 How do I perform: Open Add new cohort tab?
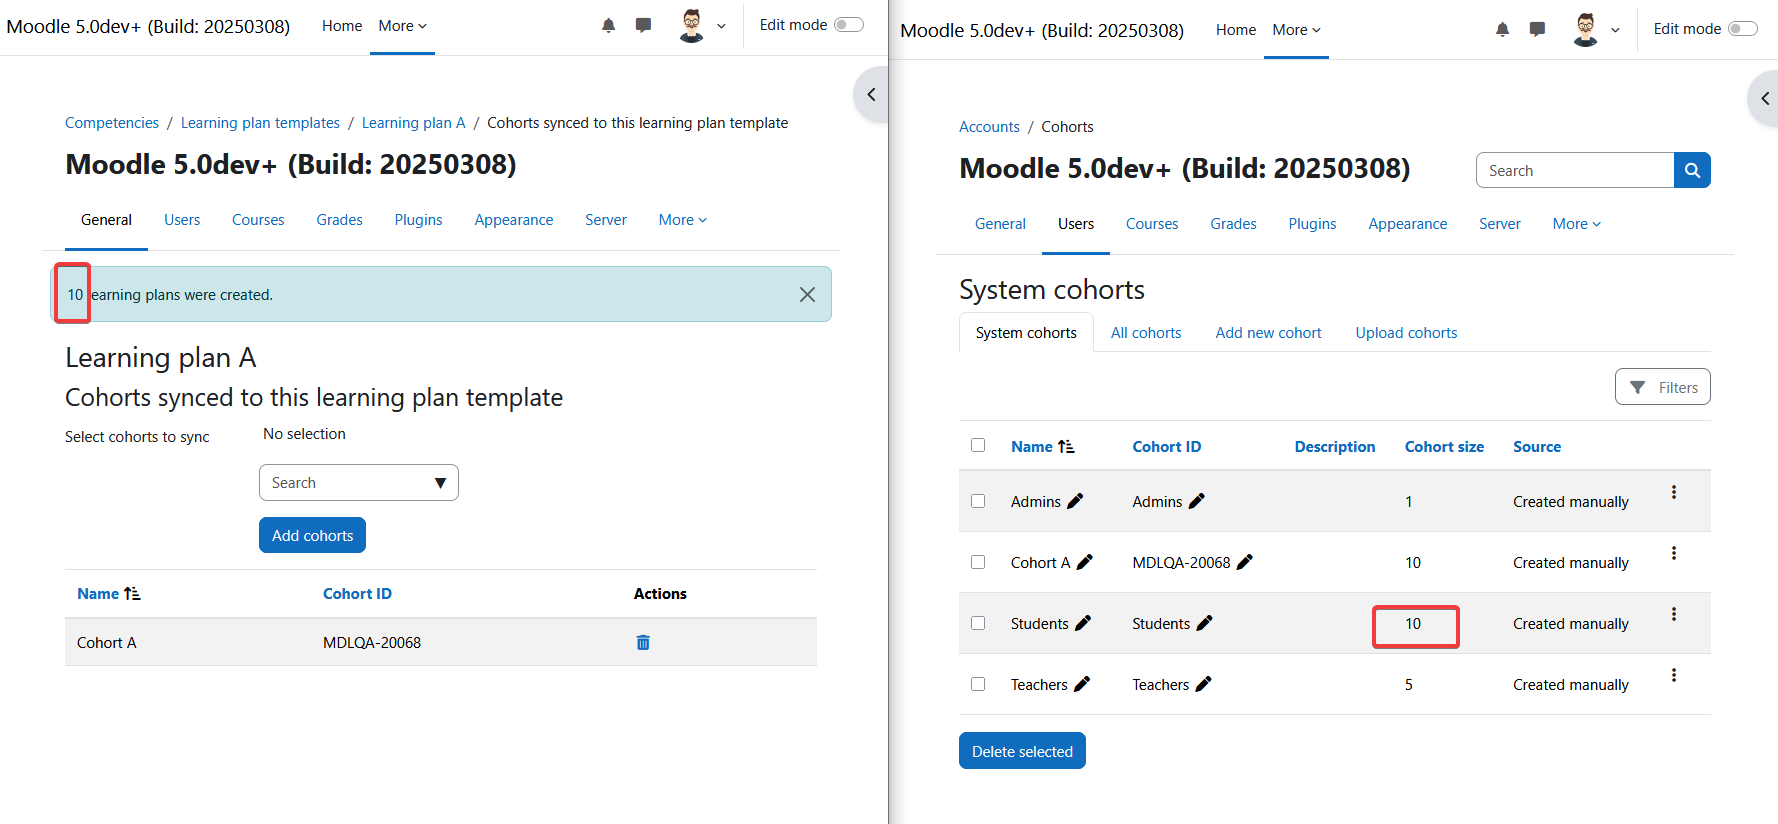coord(1268,333)
